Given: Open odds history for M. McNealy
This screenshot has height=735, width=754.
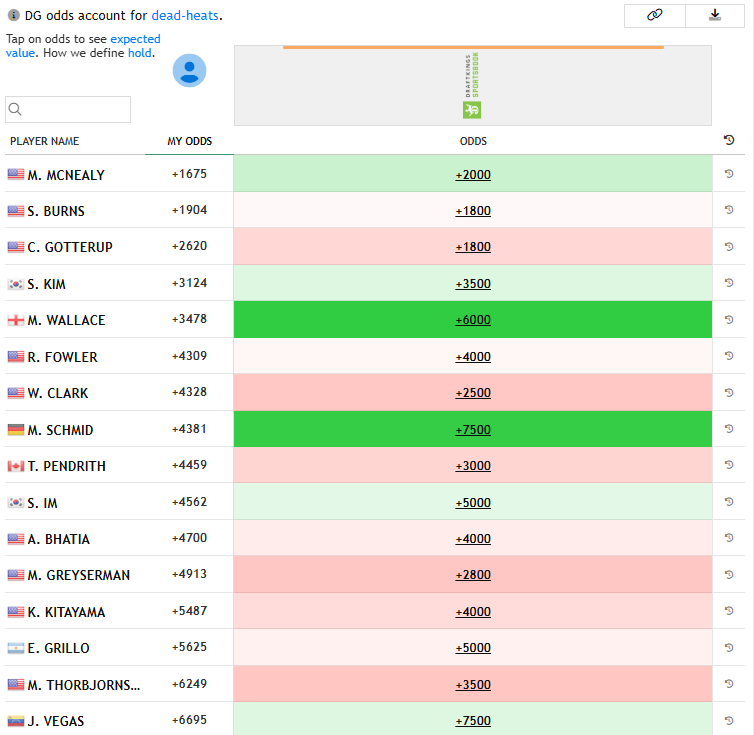Looking at the screenshot, I should (x=729, y=174).
